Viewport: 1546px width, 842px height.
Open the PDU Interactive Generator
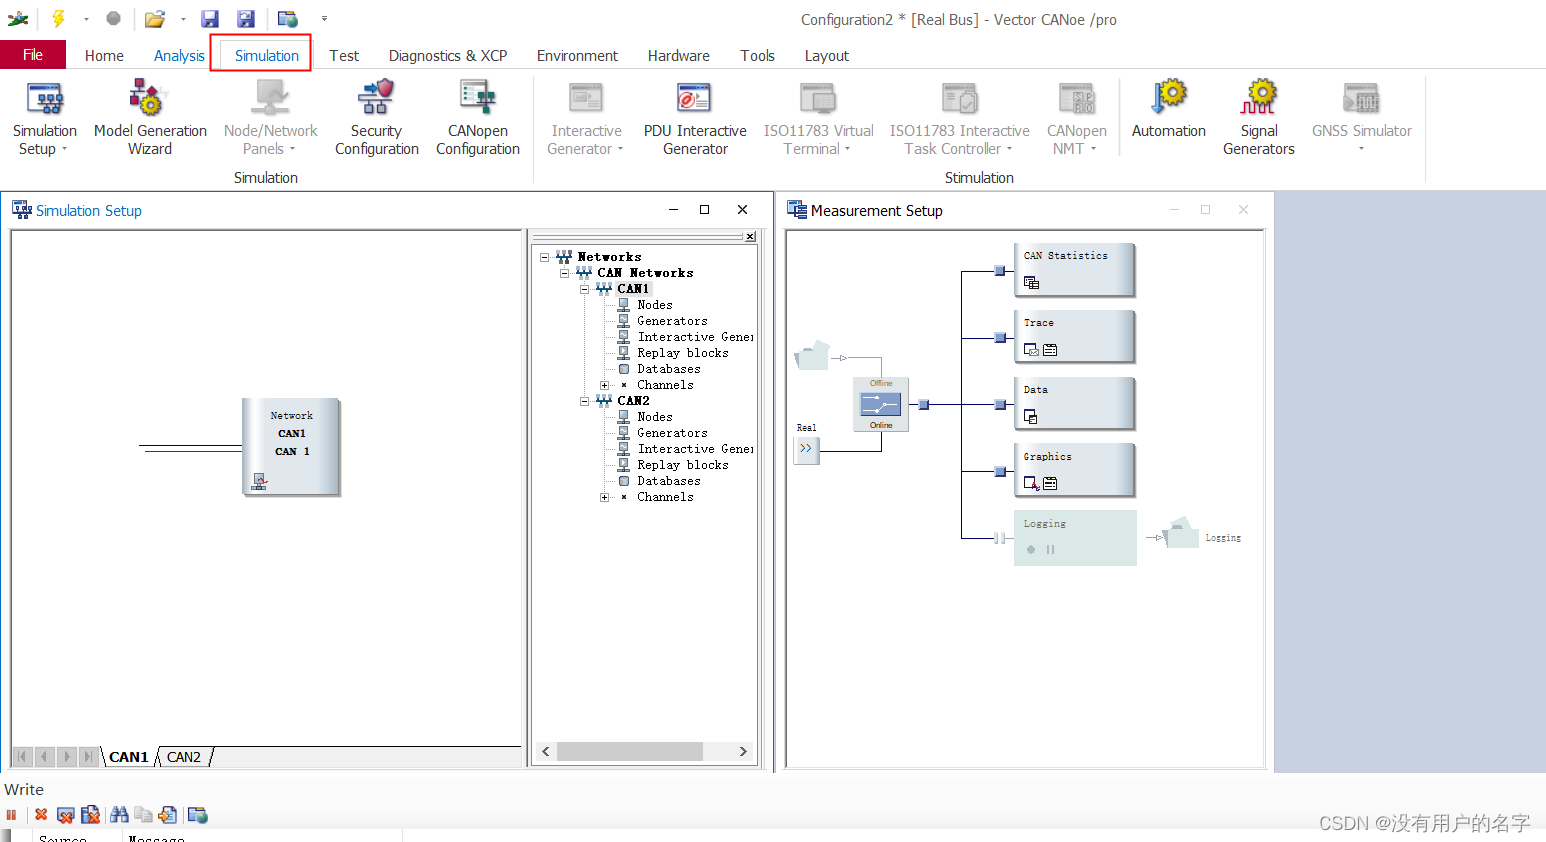(x=695, y=118)
